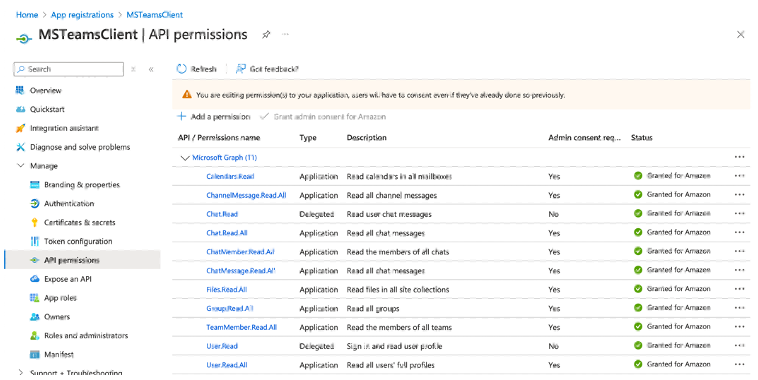Click 'Granted for Amazon' status in Chat.Read.All row
Viewport: 758px width, 380px height.
click(679, 232)
